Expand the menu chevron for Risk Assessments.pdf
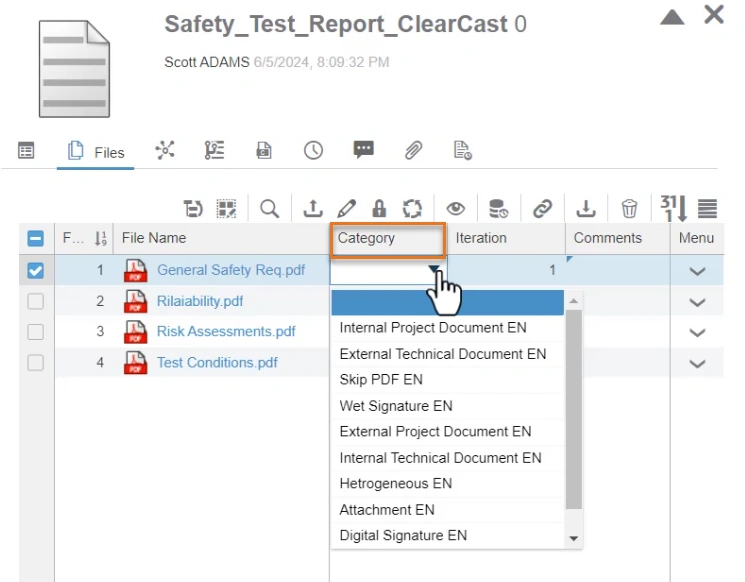 tap(697, 333)
